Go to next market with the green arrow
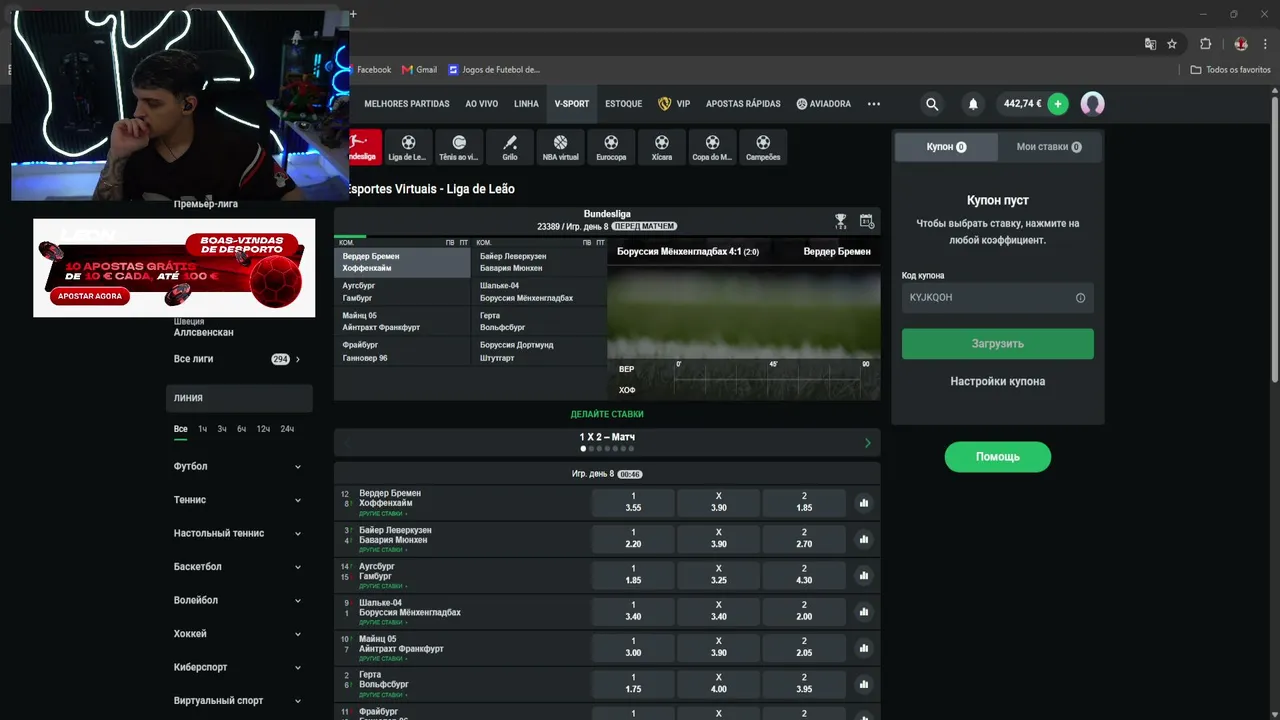The image size is (1280, 720). point(867,442)
